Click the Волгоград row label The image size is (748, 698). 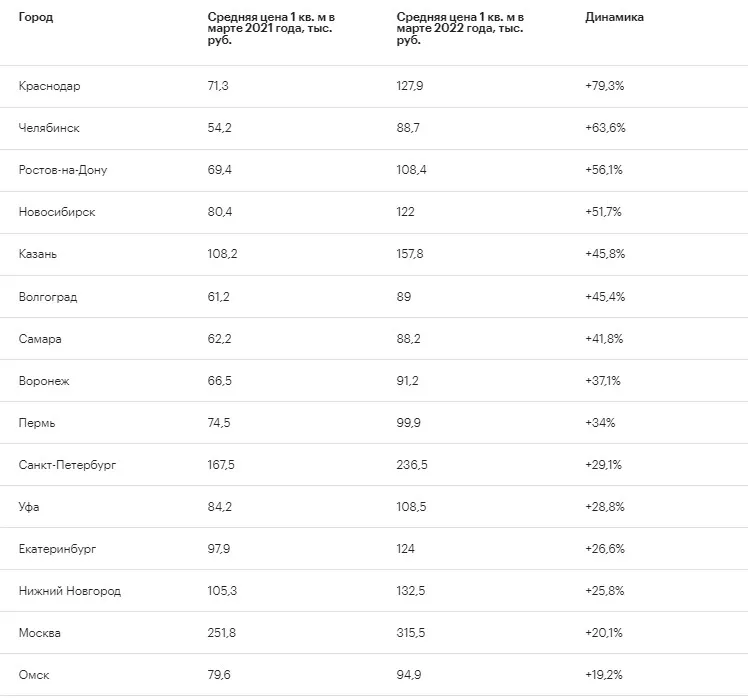click(47, 297)
